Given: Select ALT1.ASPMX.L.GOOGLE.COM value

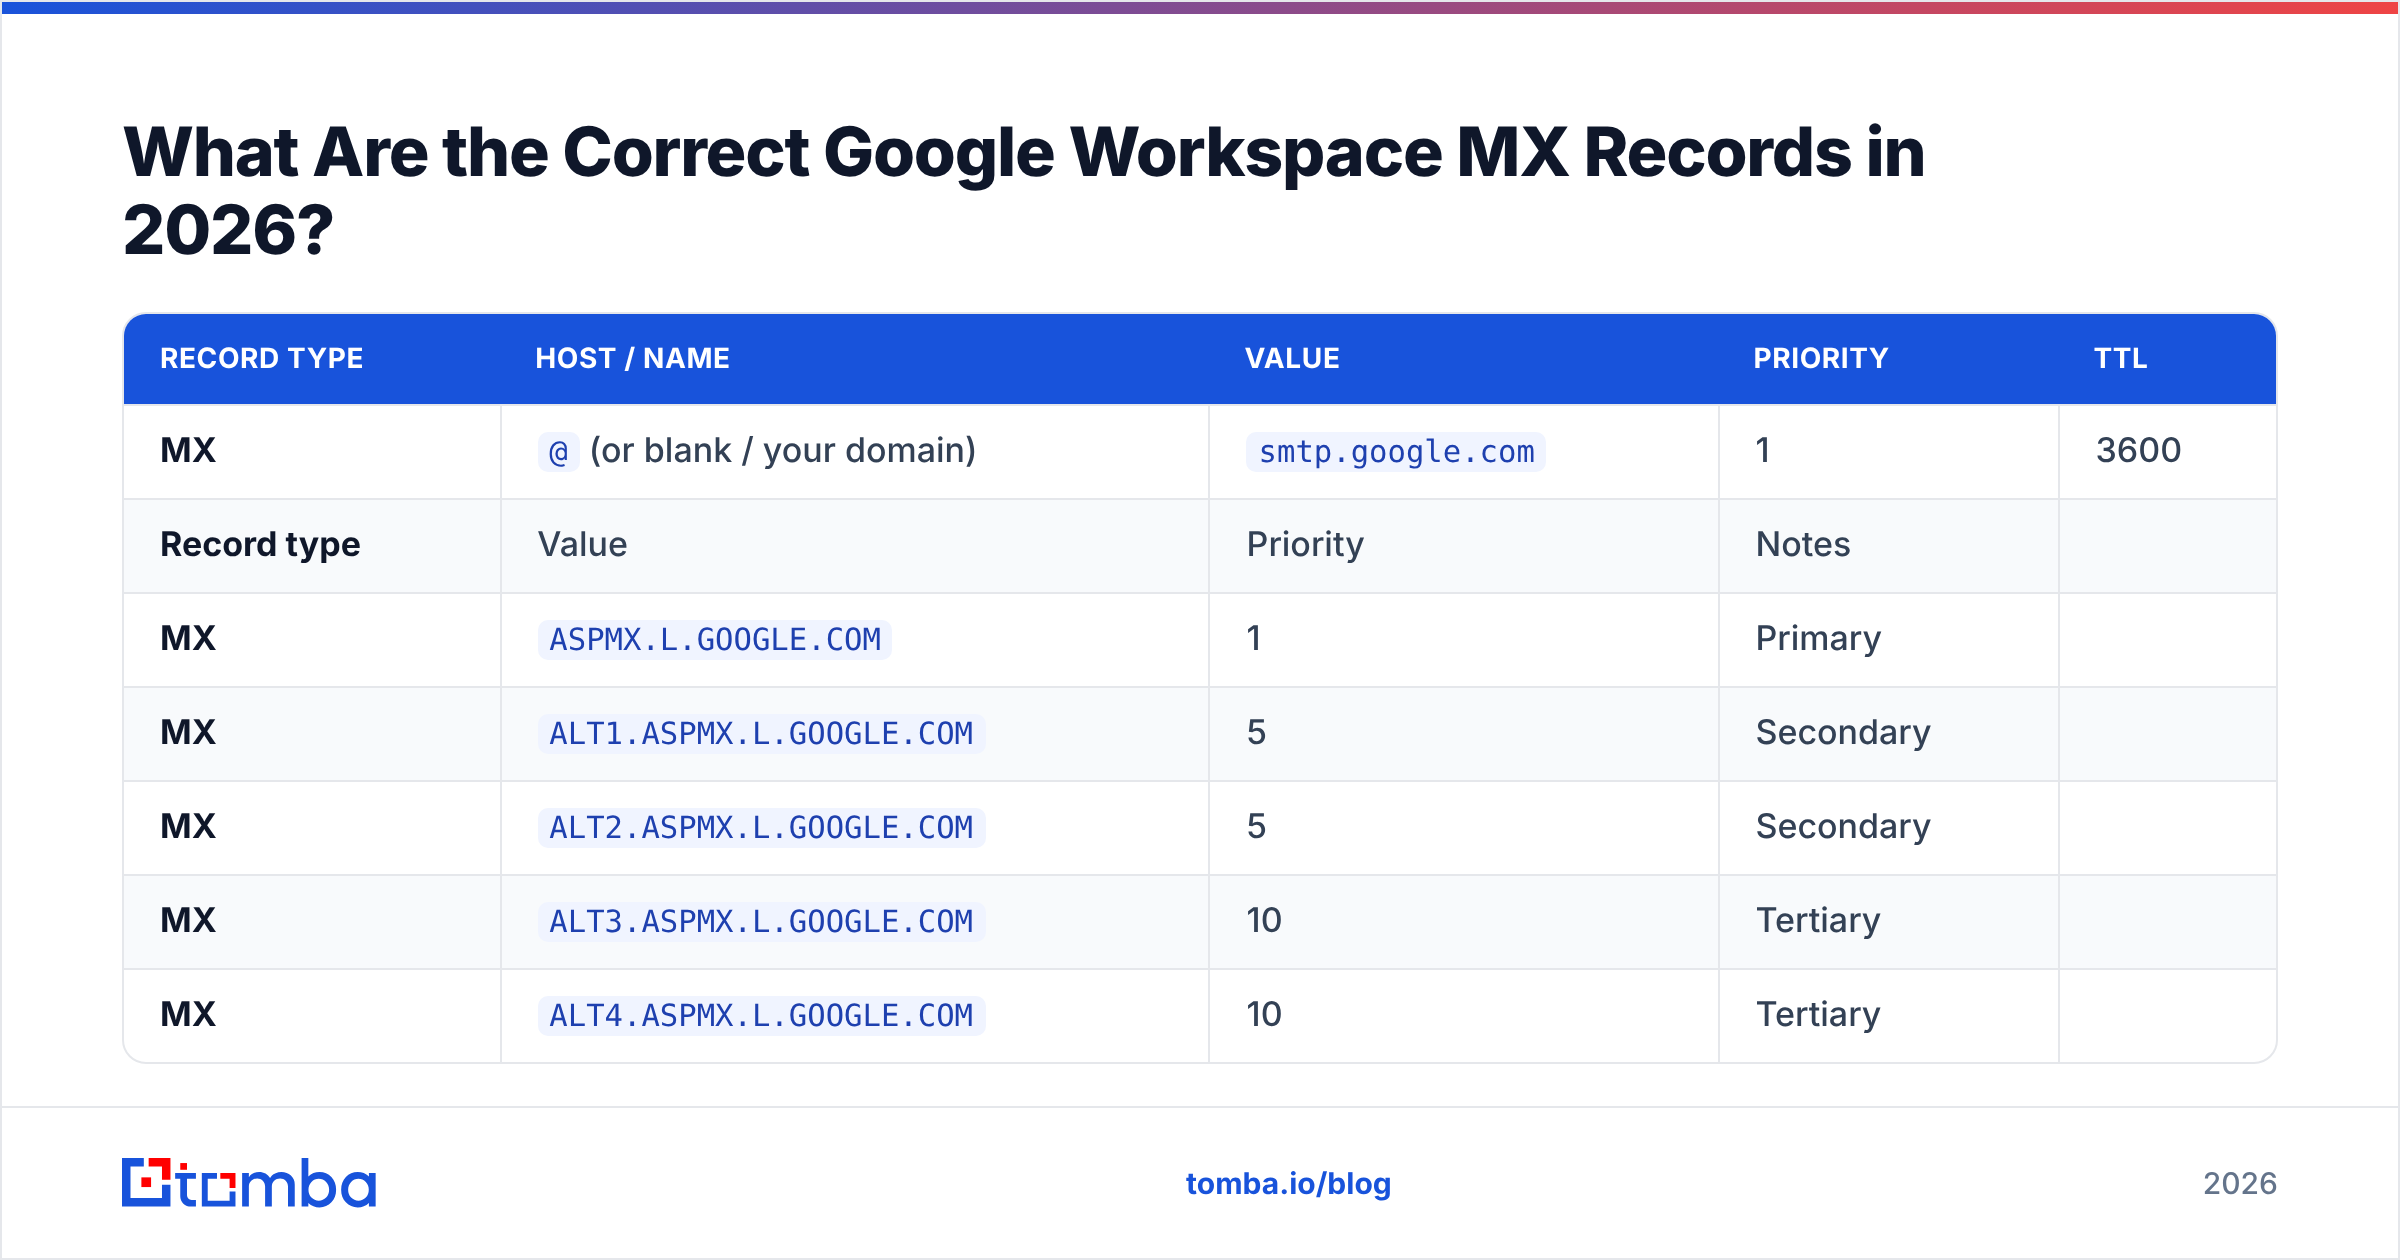Looking at the screenshot, I should (762, 734).
